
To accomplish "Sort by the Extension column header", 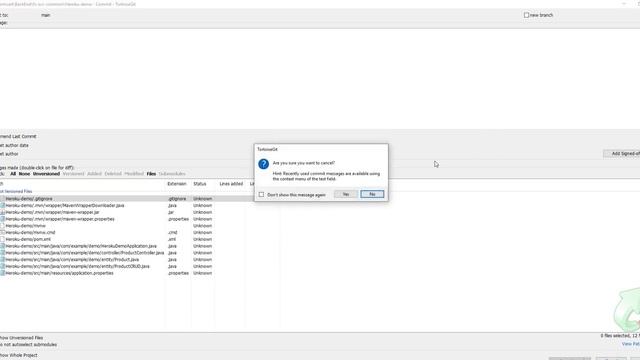I will click(x=177, y=184).
